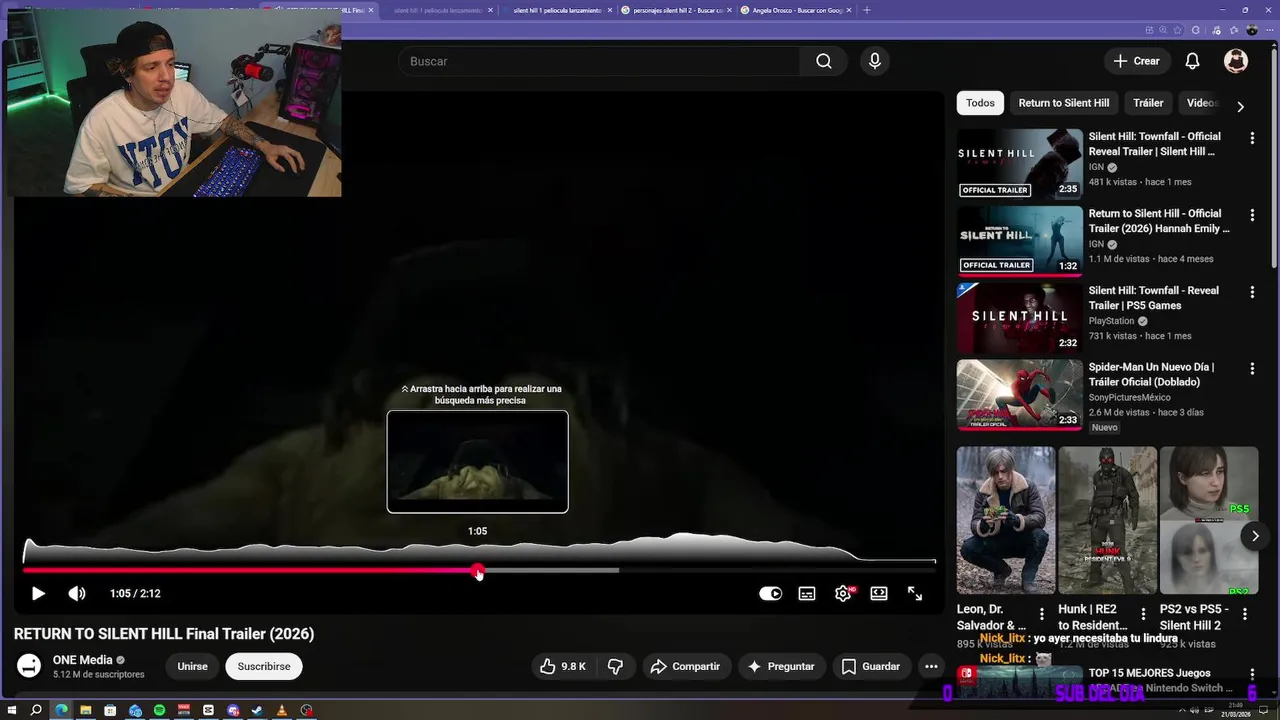Click Compartir to share video
The image size is (1280, 720).
(x=685, y=666)
